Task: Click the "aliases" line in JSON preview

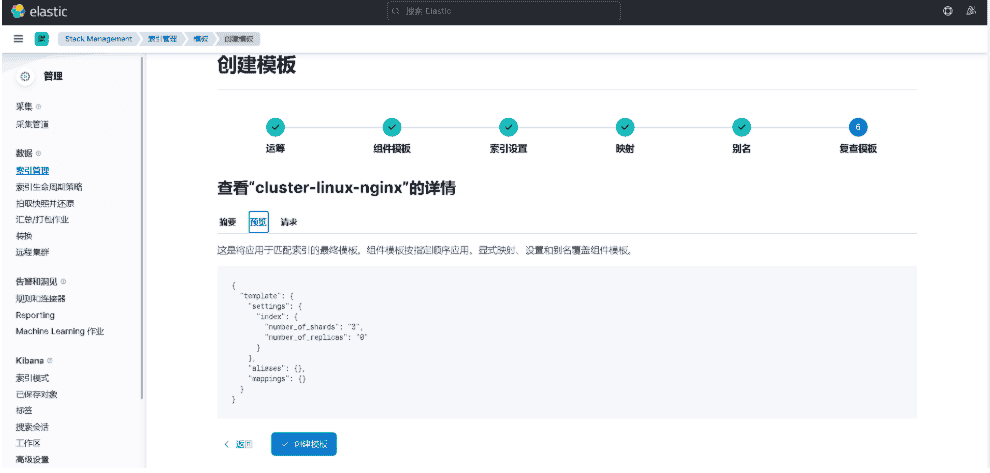Action: (278, 368)
